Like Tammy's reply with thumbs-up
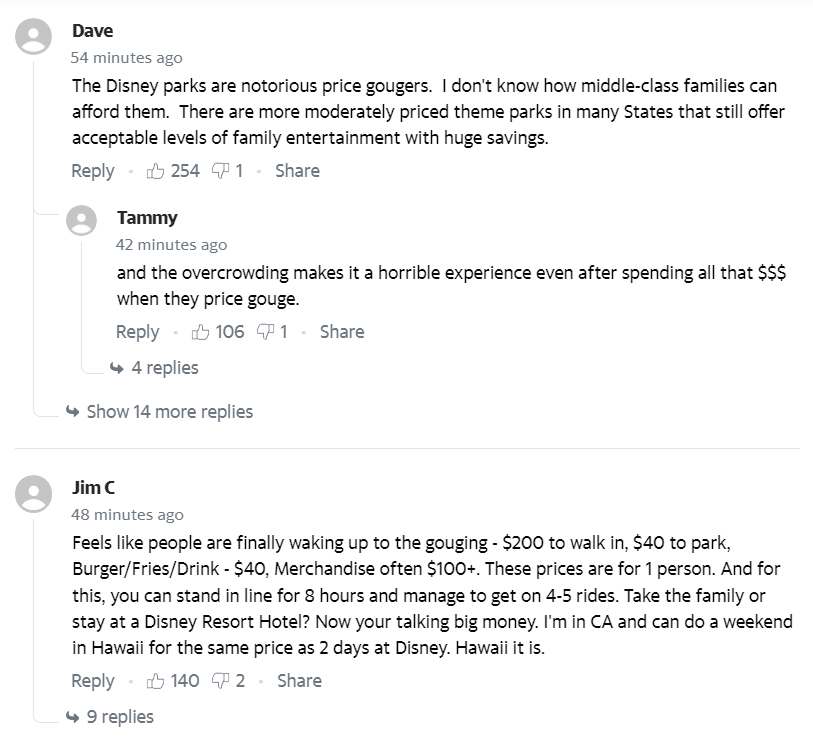This screenshot has width=813, height=741. pos(200,332)
